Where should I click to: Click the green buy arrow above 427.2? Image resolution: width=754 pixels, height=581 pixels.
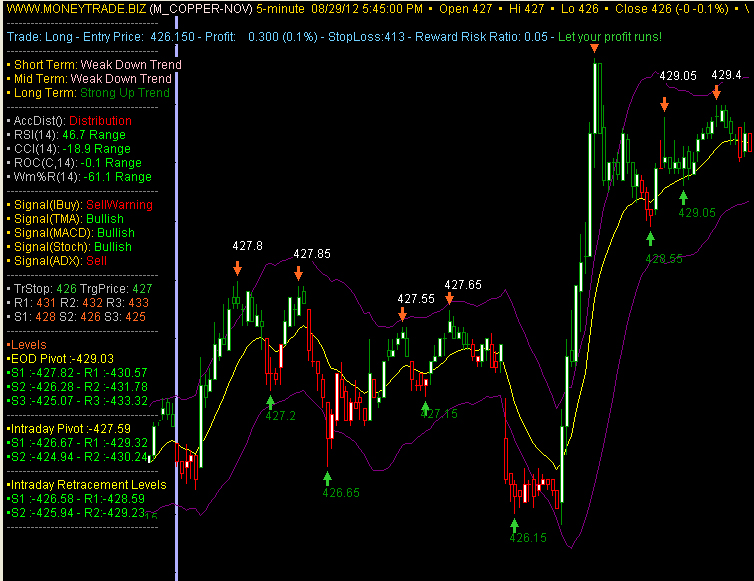270,402
